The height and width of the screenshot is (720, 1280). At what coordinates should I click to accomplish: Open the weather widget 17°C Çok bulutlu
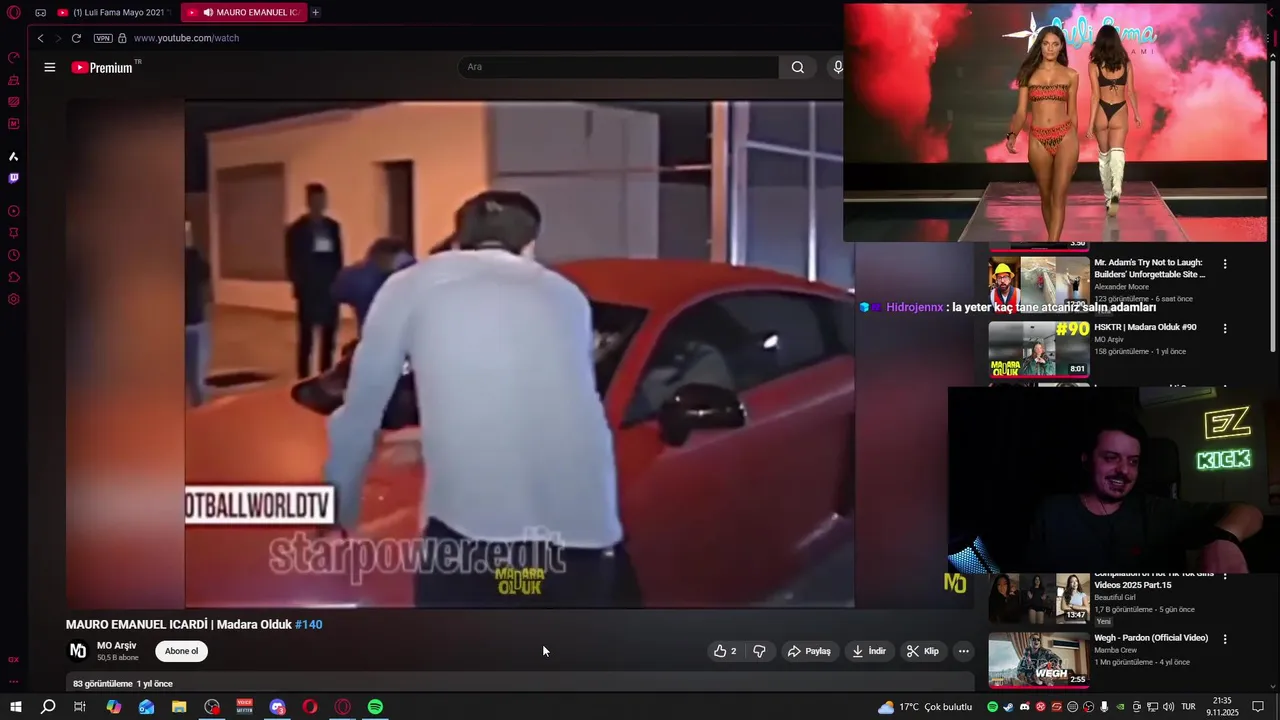tap(925, 707)
